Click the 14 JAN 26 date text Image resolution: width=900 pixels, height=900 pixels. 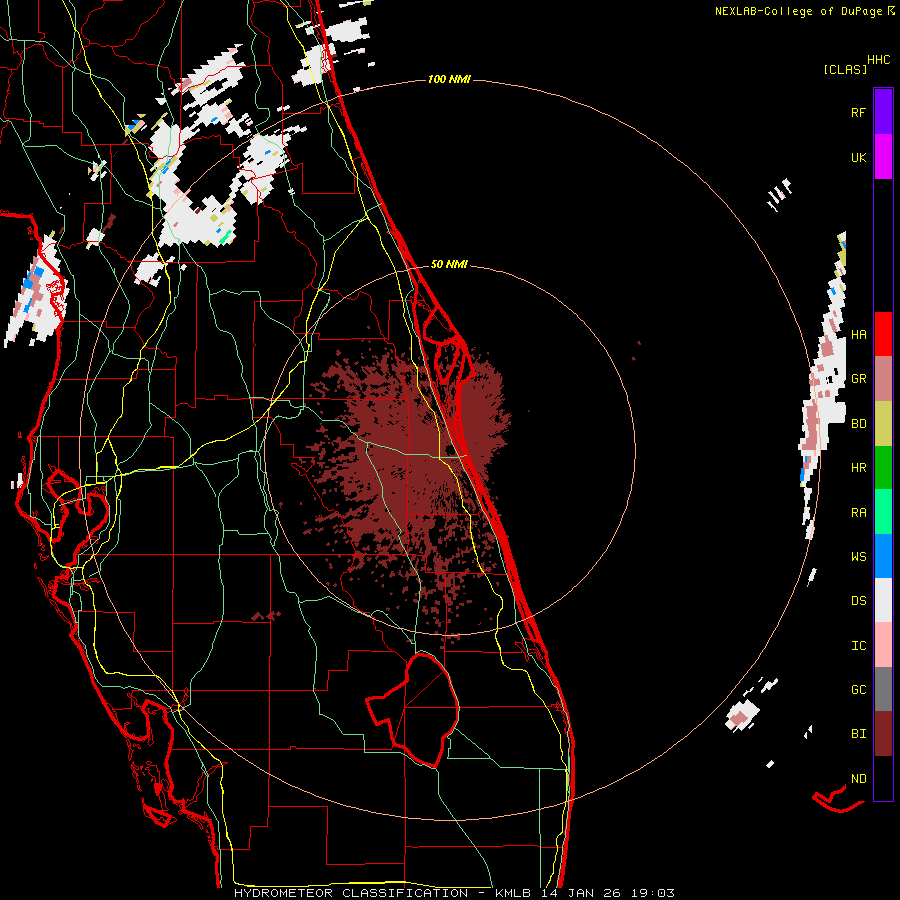580,893
